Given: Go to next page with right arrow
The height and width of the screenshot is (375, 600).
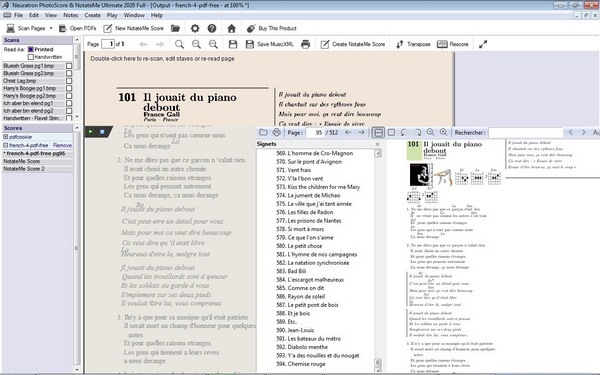Looking at the screenshot, I should [x=160, y=44].
